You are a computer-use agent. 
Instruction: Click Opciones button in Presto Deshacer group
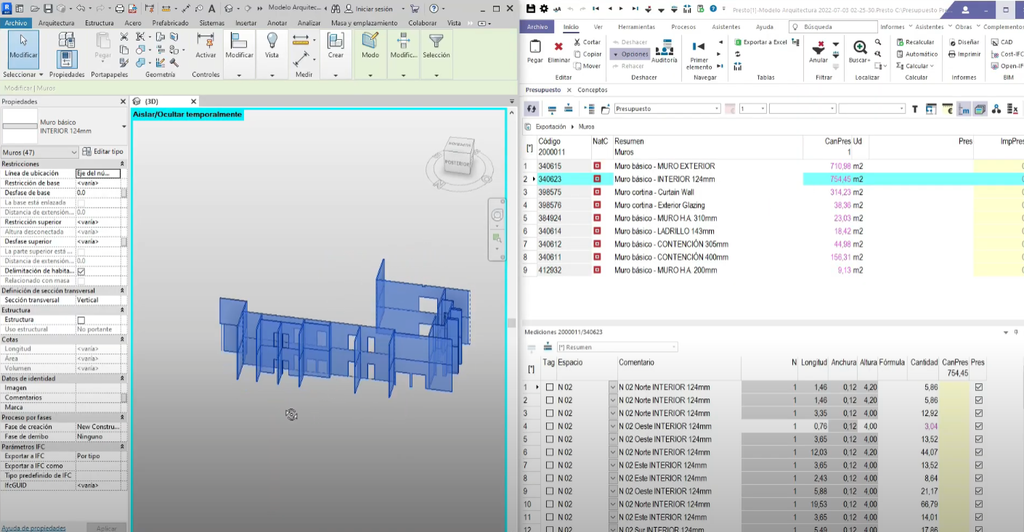click(631, 54)
